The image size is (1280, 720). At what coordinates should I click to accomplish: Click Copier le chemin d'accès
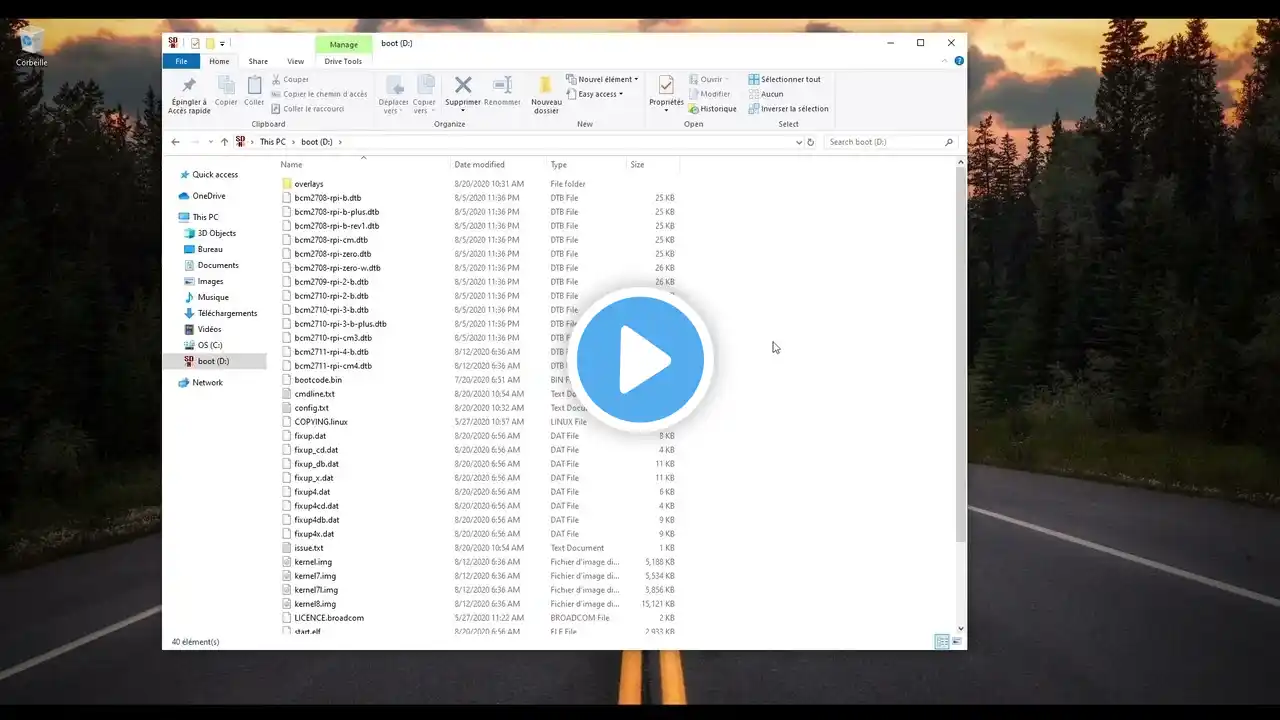(319, 94)
